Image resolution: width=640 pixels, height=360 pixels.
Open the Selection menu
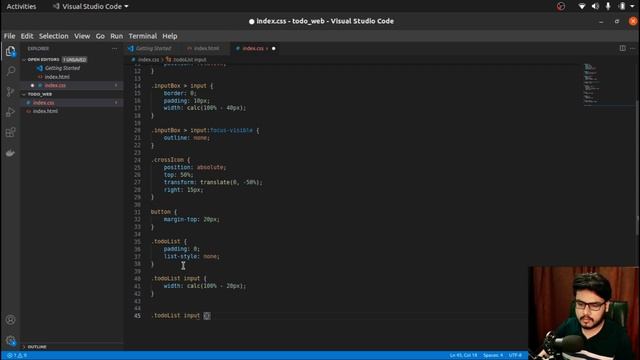coord(53,36)
